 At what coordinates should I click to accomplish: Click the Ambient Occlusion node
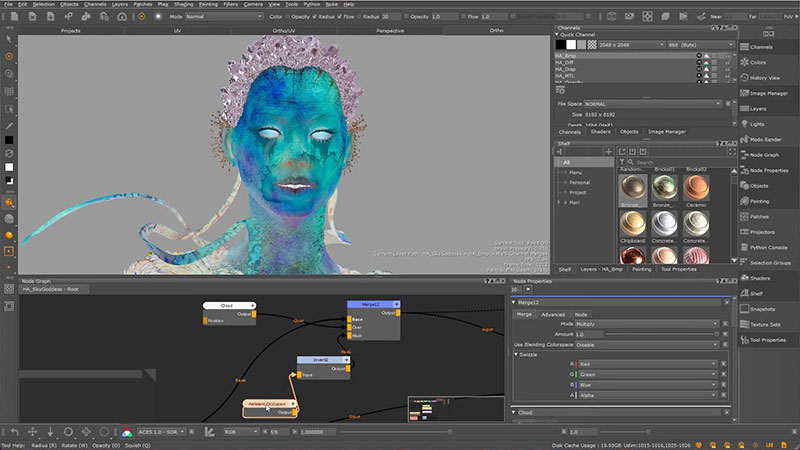click(x=267, y=403)
